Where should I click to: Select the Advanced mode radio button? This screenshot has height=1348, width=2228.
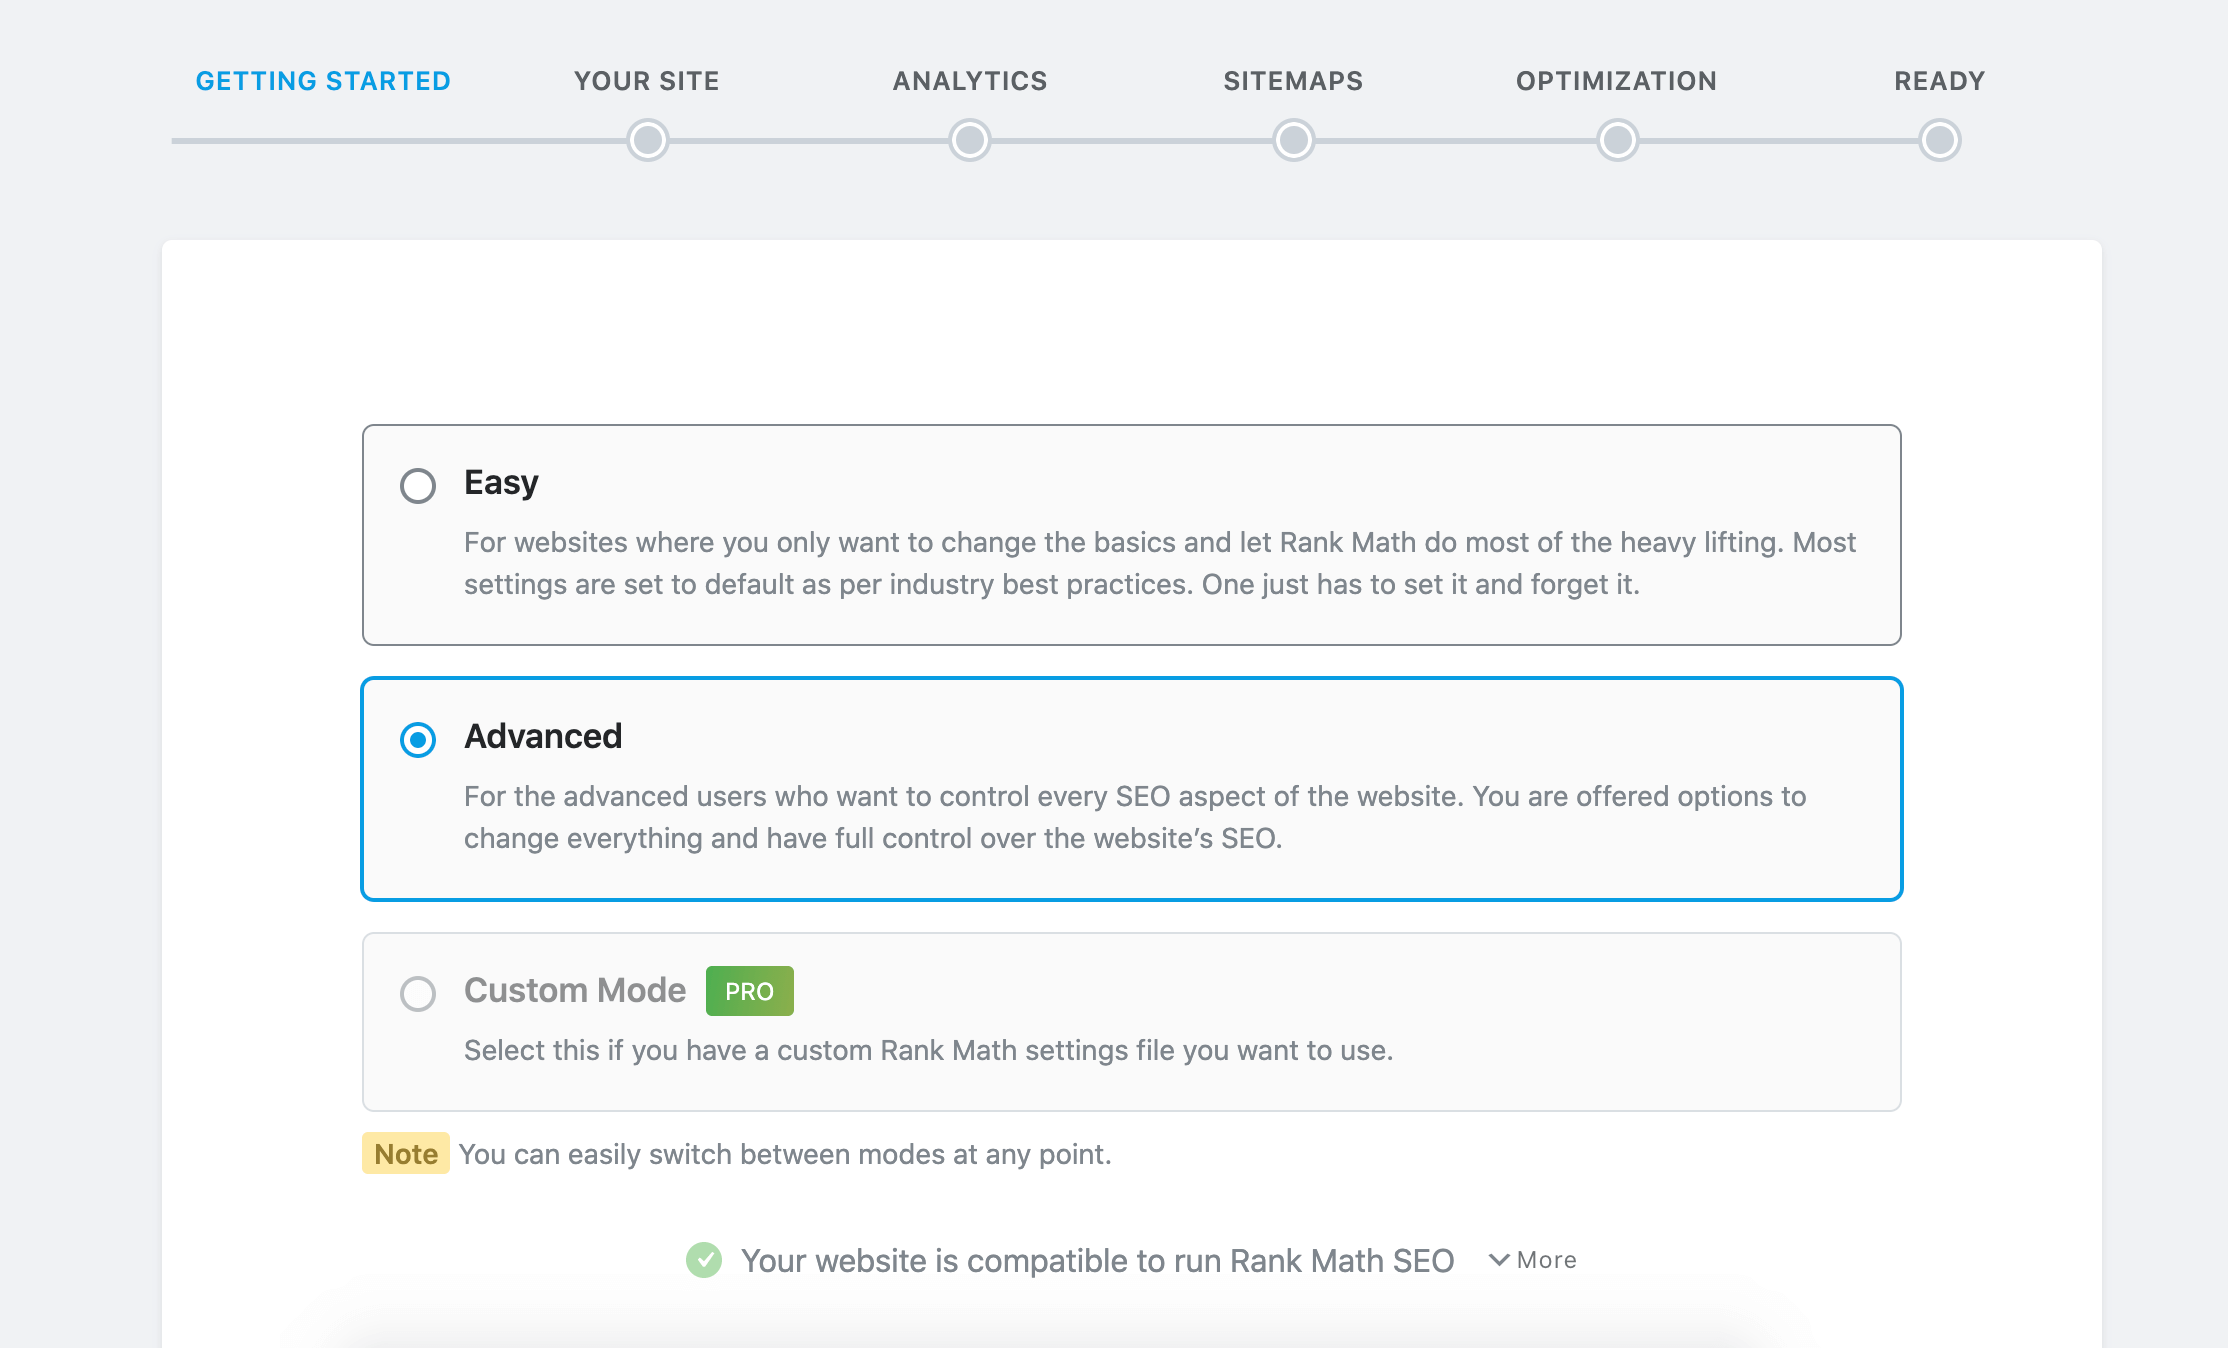[418, 740]
